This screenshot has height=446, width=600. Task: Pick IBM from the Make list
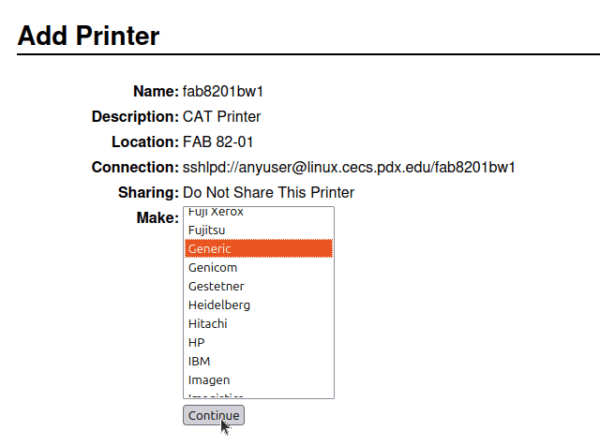(198, 361)
